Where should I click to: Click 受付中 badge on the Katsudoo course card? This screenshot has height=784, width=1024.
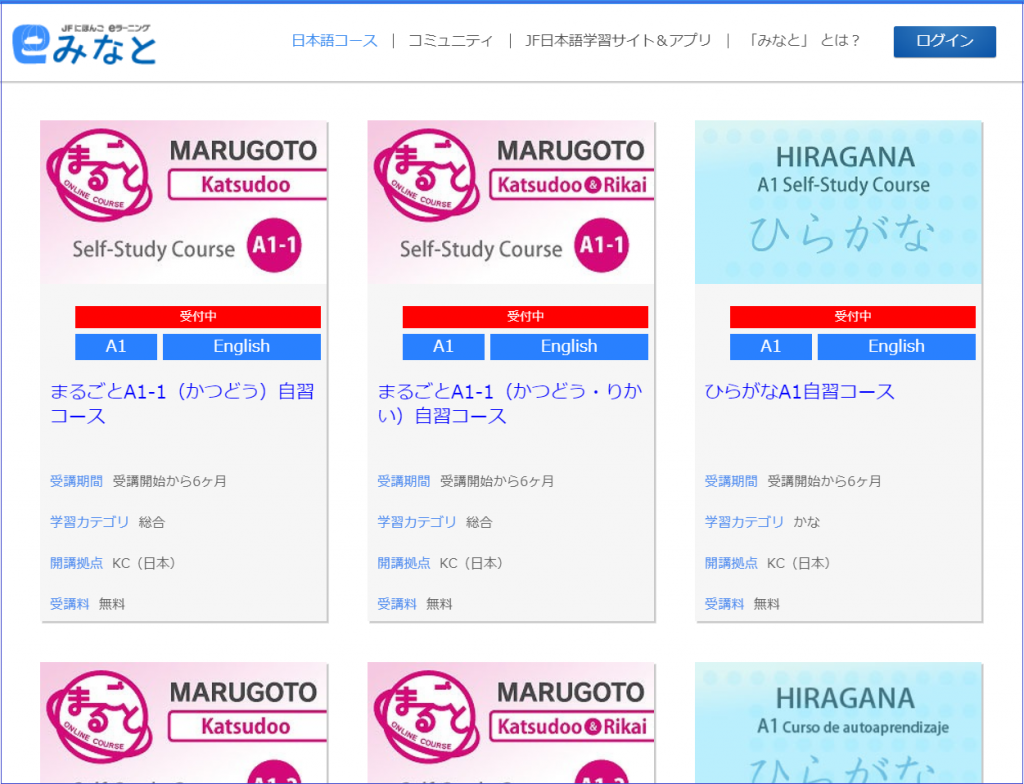tap(198, 317)
